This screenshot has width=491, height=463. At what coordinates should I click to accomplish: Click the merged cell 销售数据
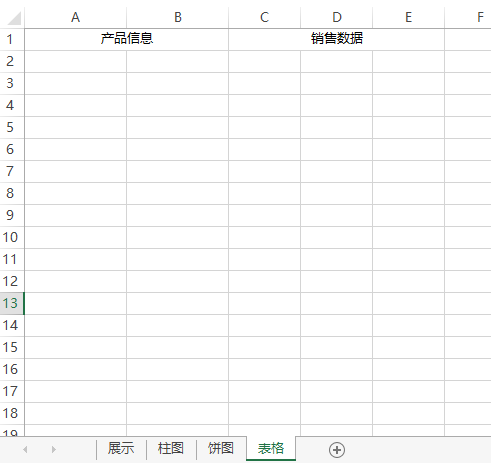pyautogui.click(x=337, y=39)
